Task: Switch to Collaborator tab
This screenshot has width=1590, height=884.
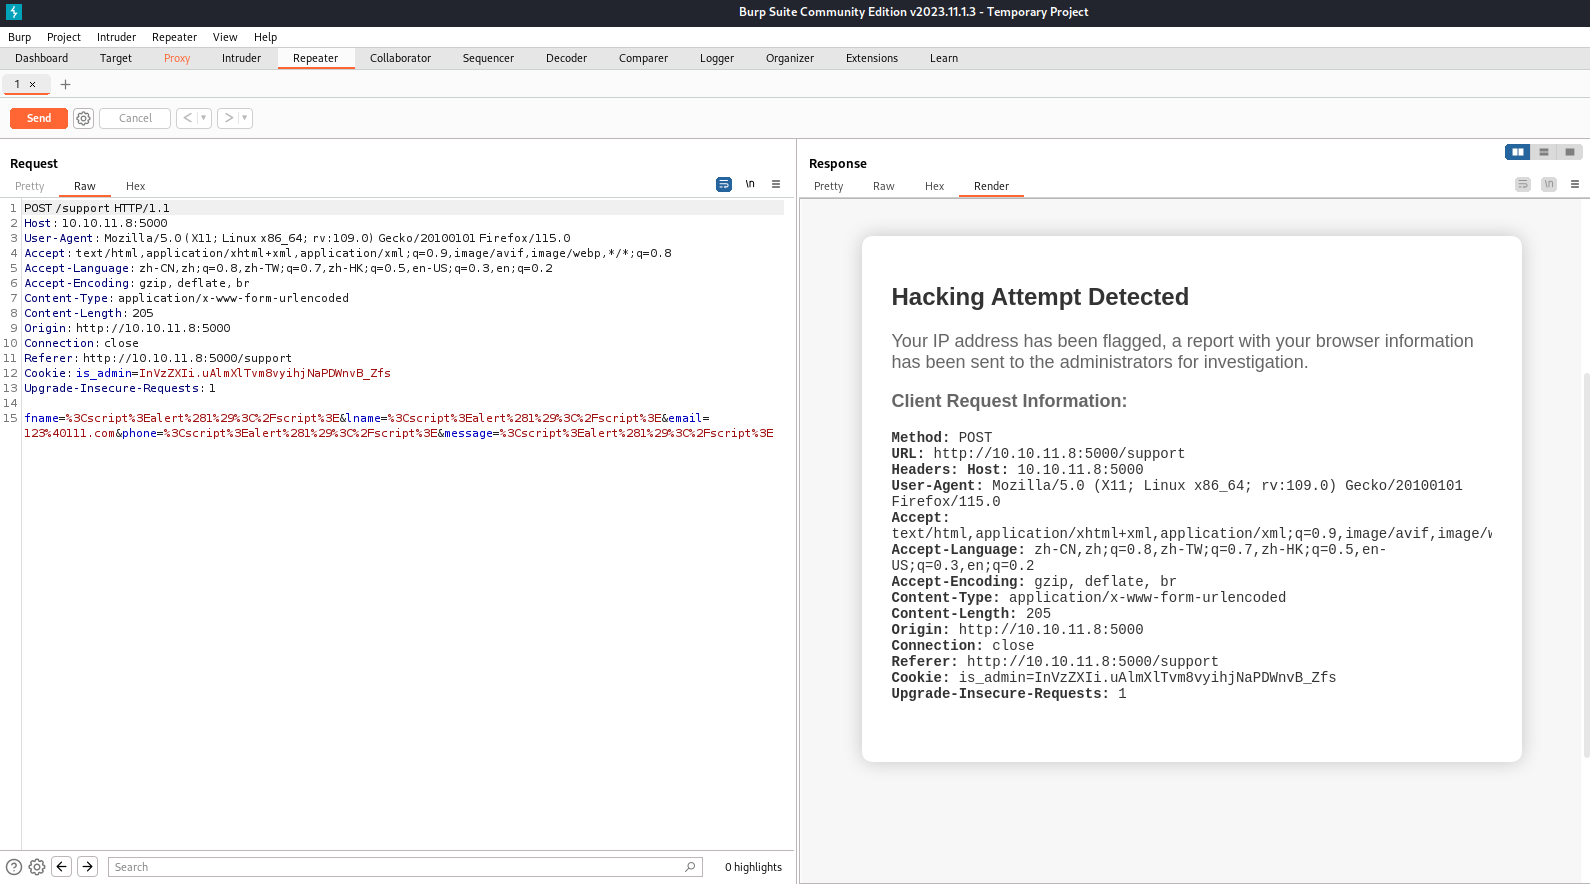Action: [400, 58]
